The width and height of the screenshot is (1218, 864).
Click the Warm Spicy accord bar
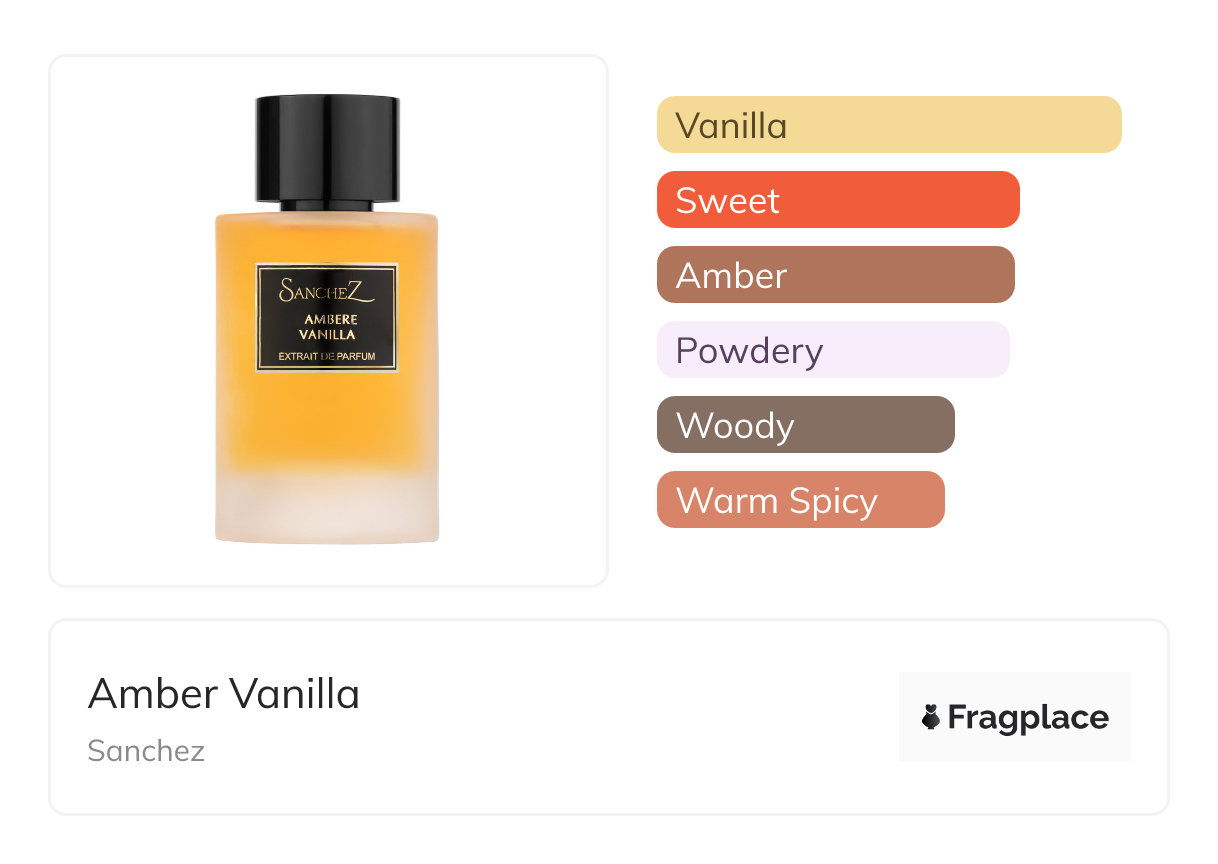[x=801, y=500]
